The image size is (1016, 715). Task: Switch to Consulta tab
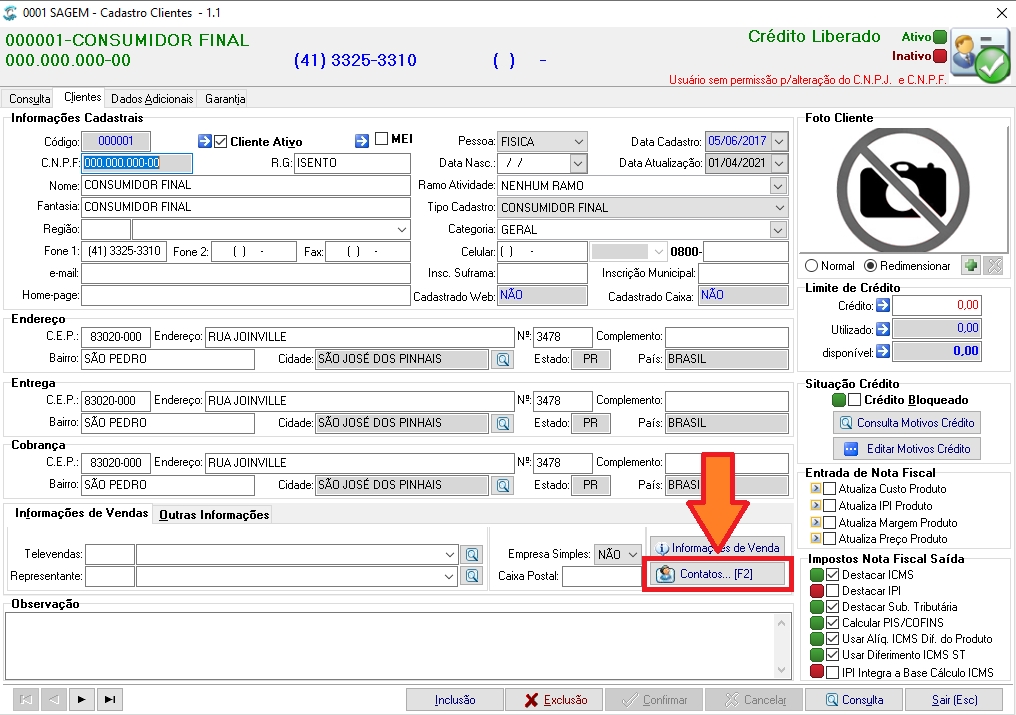(29, 99)
